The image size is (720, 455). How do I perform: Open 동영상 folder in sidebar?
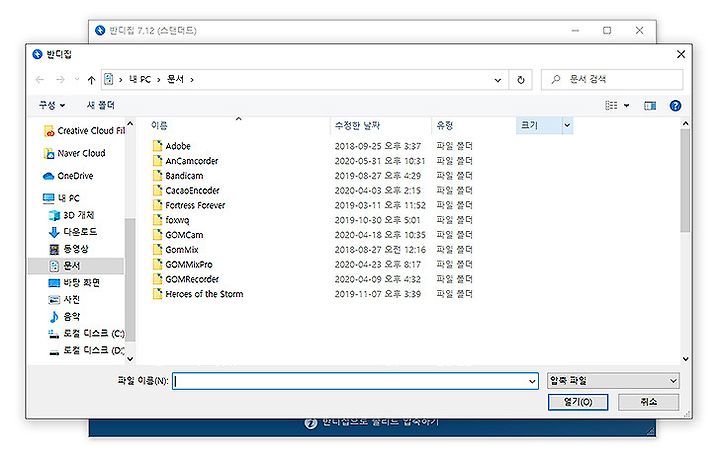[x=68, y=249]
